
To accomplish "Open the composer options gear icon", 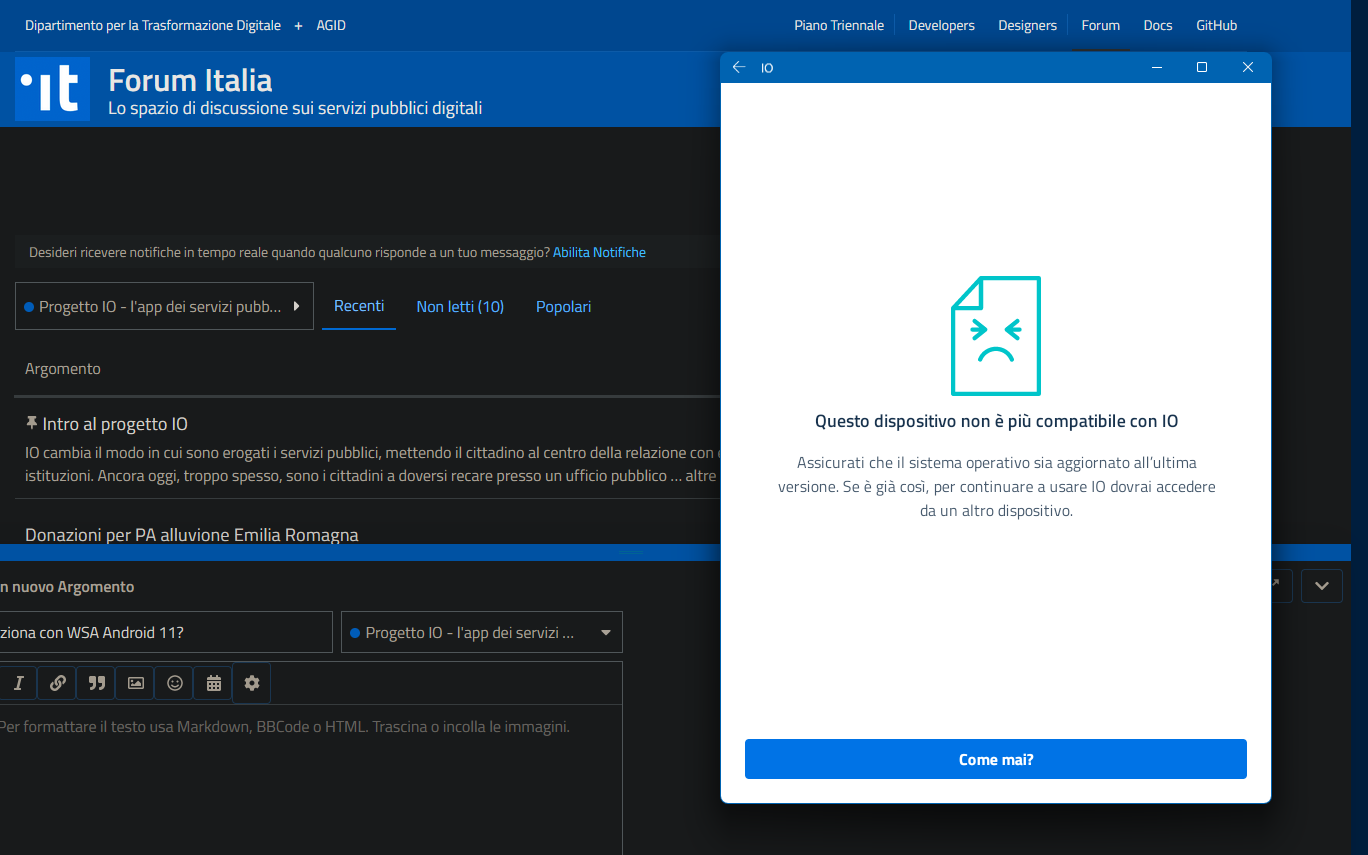I will [x=252, y=683].
